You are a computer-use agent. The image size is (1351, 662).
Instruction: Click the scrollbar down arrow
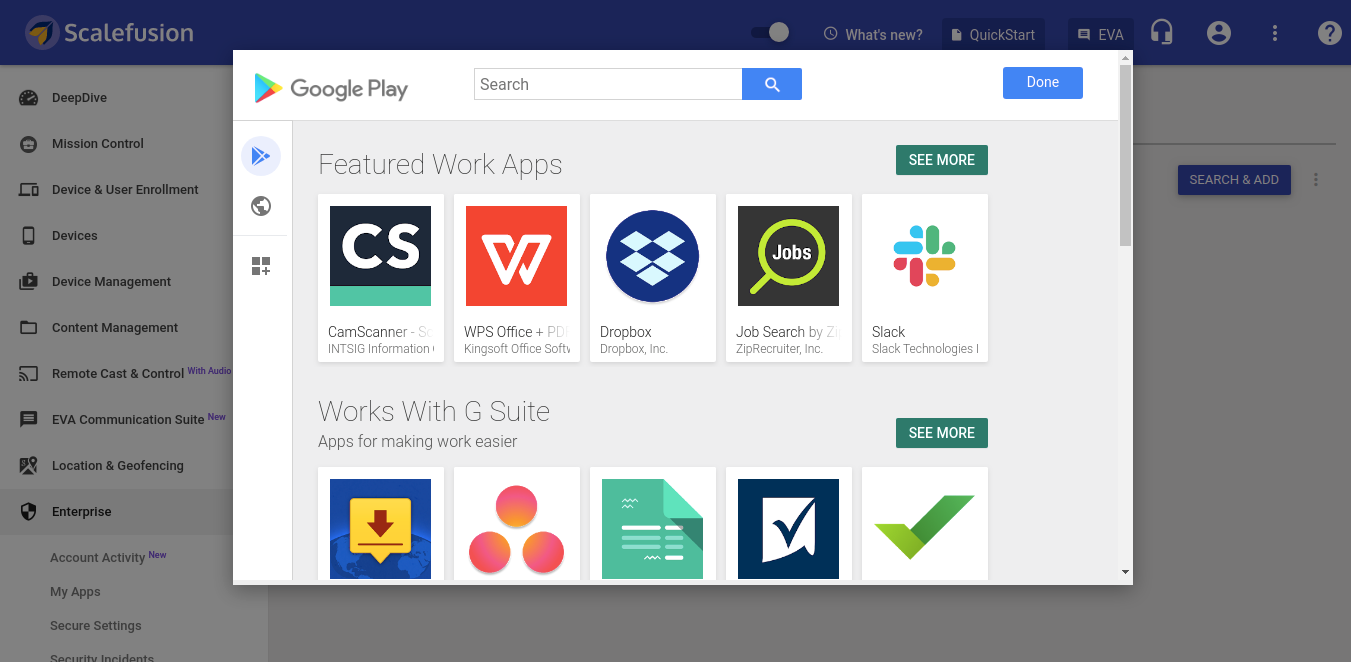(1126, 572)
